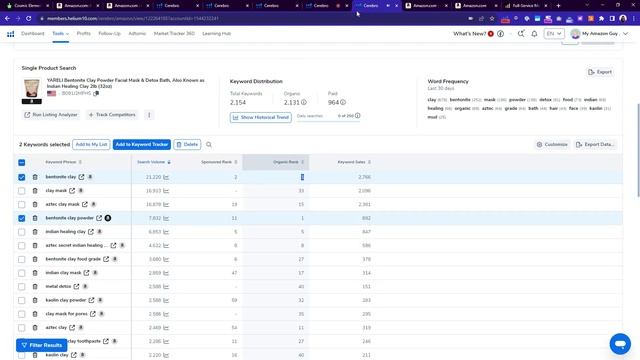Go to the Dashboard nav item
The image size is (640, 360).
33,33
